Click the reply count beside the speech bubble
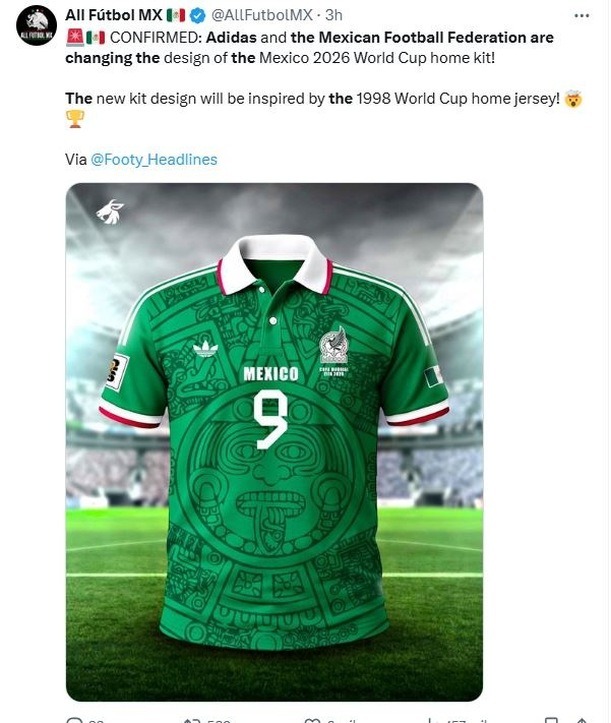 click(x=96, y=721)
